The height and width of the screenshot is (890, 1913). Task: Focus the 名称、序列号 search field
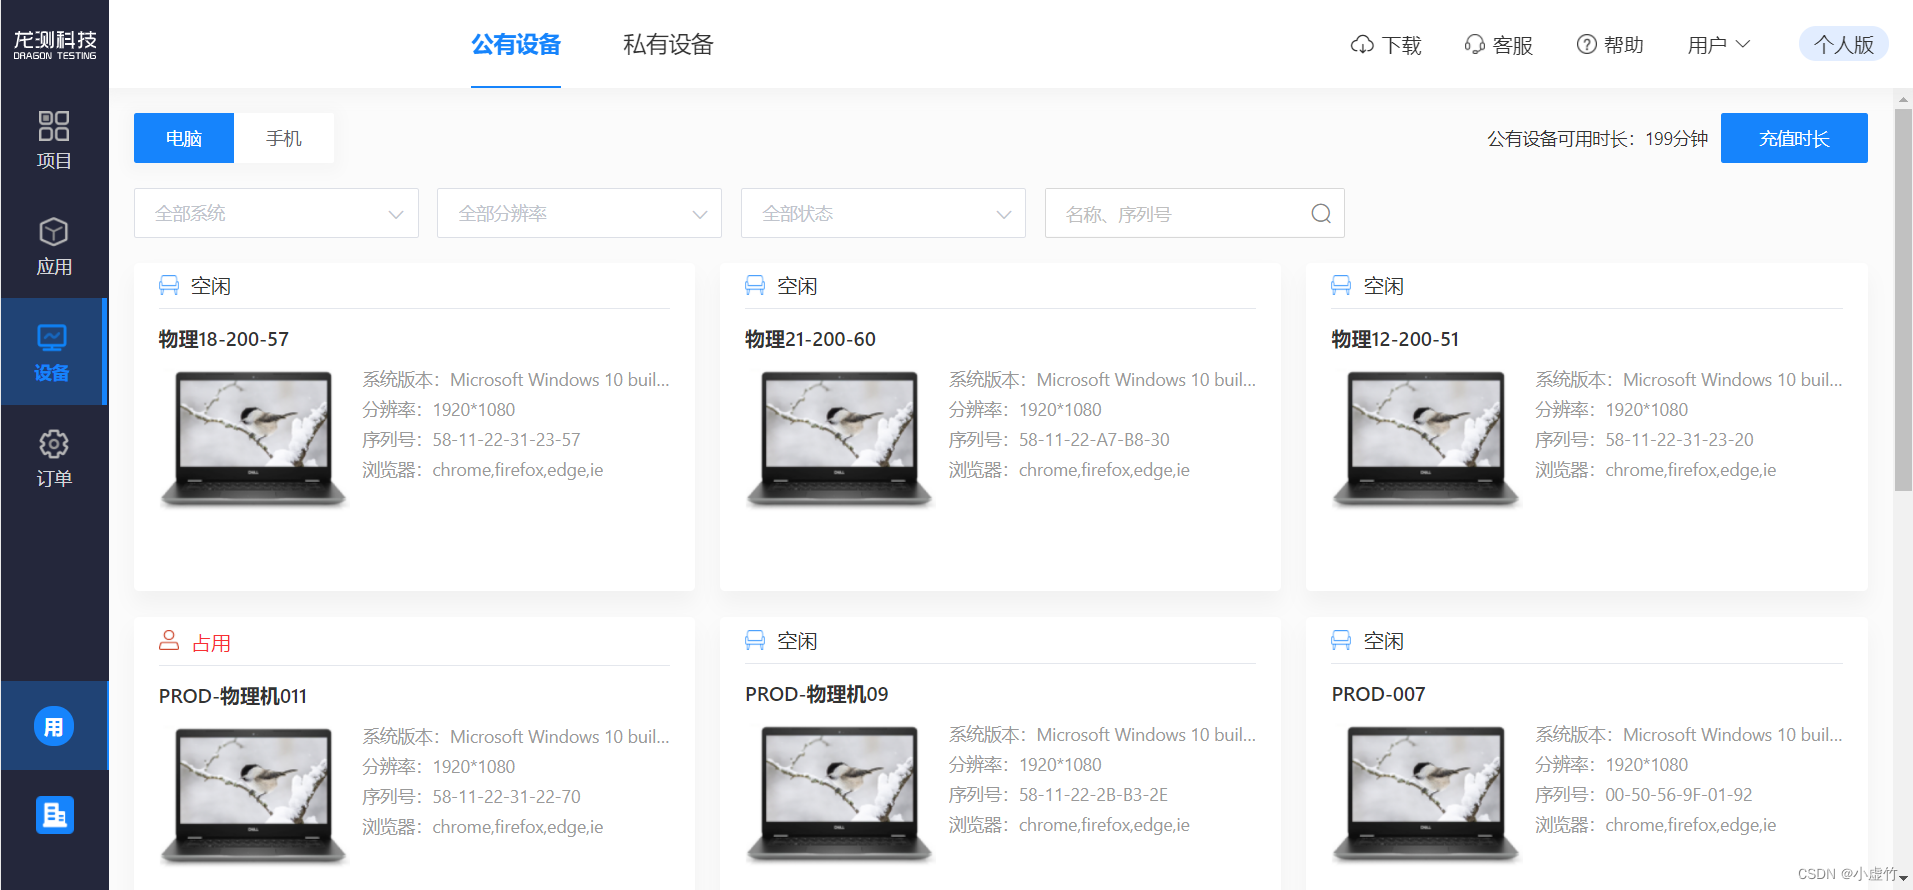click(x=1194, y=213)
